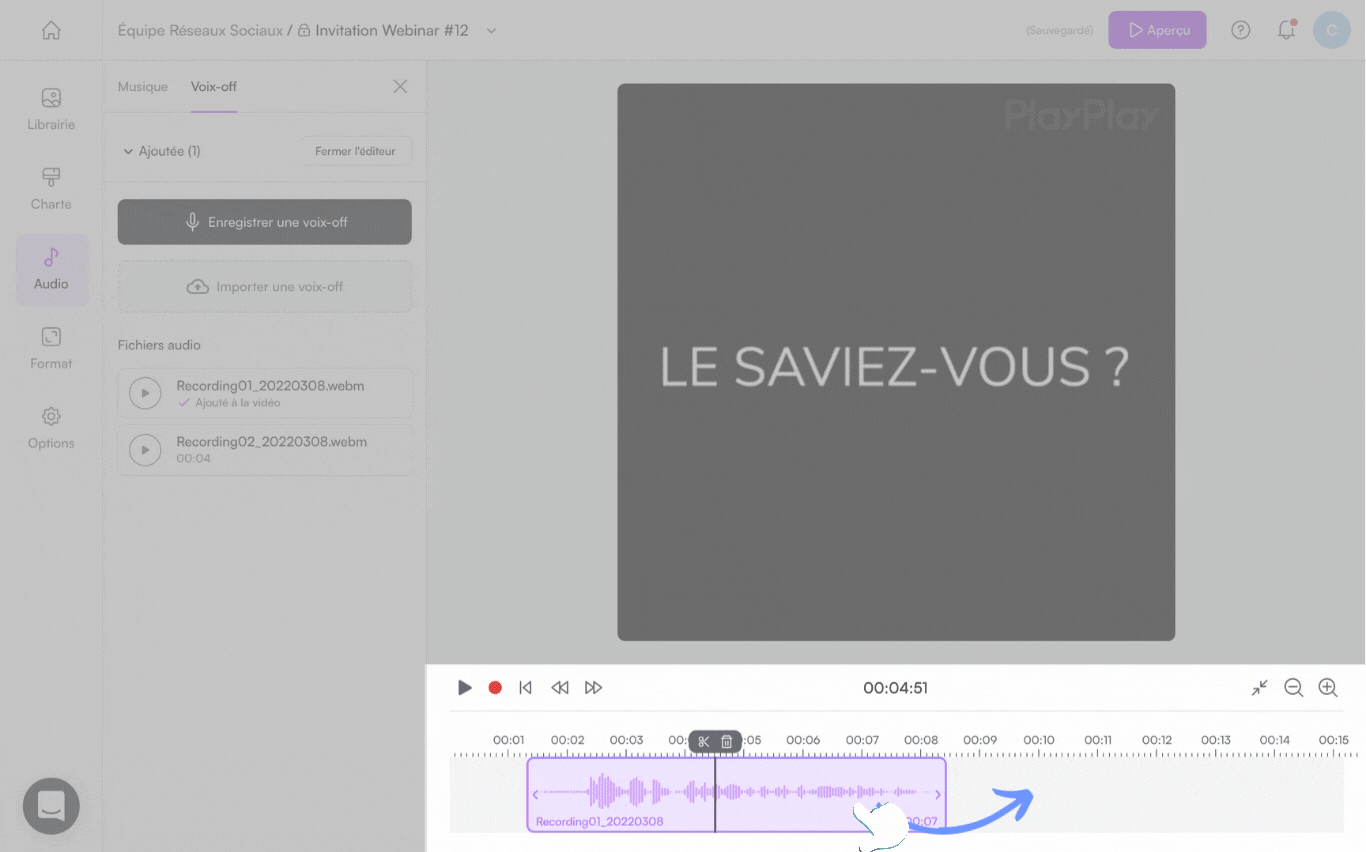Image resolution: width=1366 pixels, height=852 pixels.
Task: Click the Fermer l'éditeur button
Action: (x=356, y=151)
